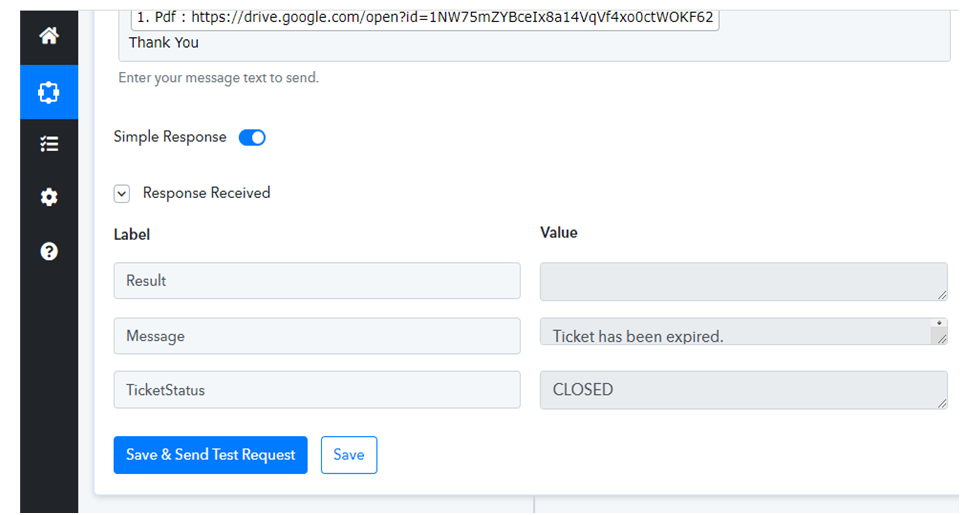This screenshot has height=515, width=961.
Task: Click the 'Ticket has been expired.' value box
Action: 743,332
